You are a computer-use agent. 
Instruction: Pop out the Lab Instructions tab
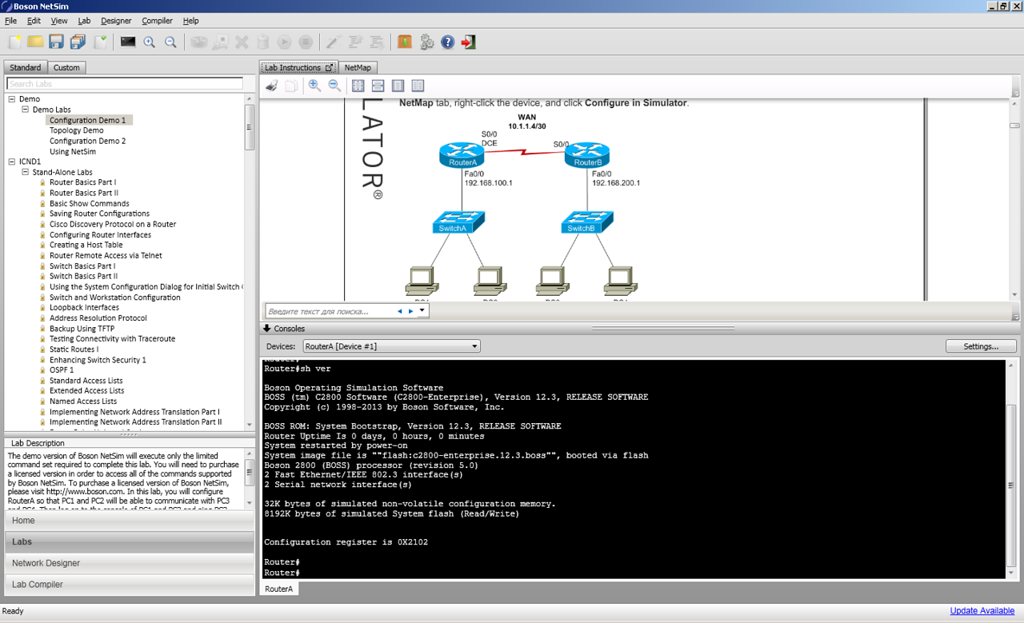(x=329, y=67)
